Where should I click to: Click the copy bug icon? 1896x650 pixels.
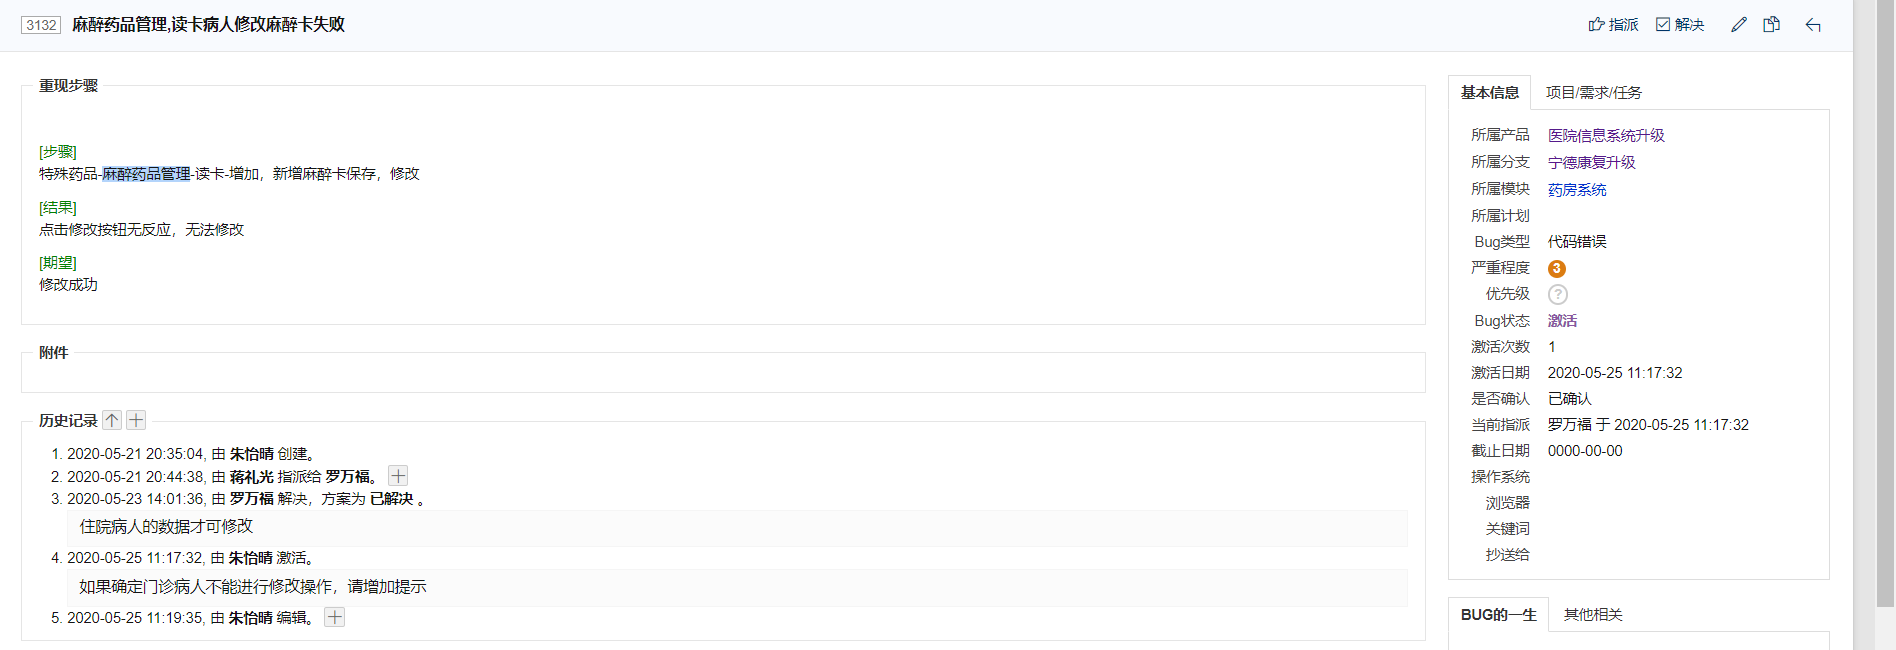tap(1771, 25)
